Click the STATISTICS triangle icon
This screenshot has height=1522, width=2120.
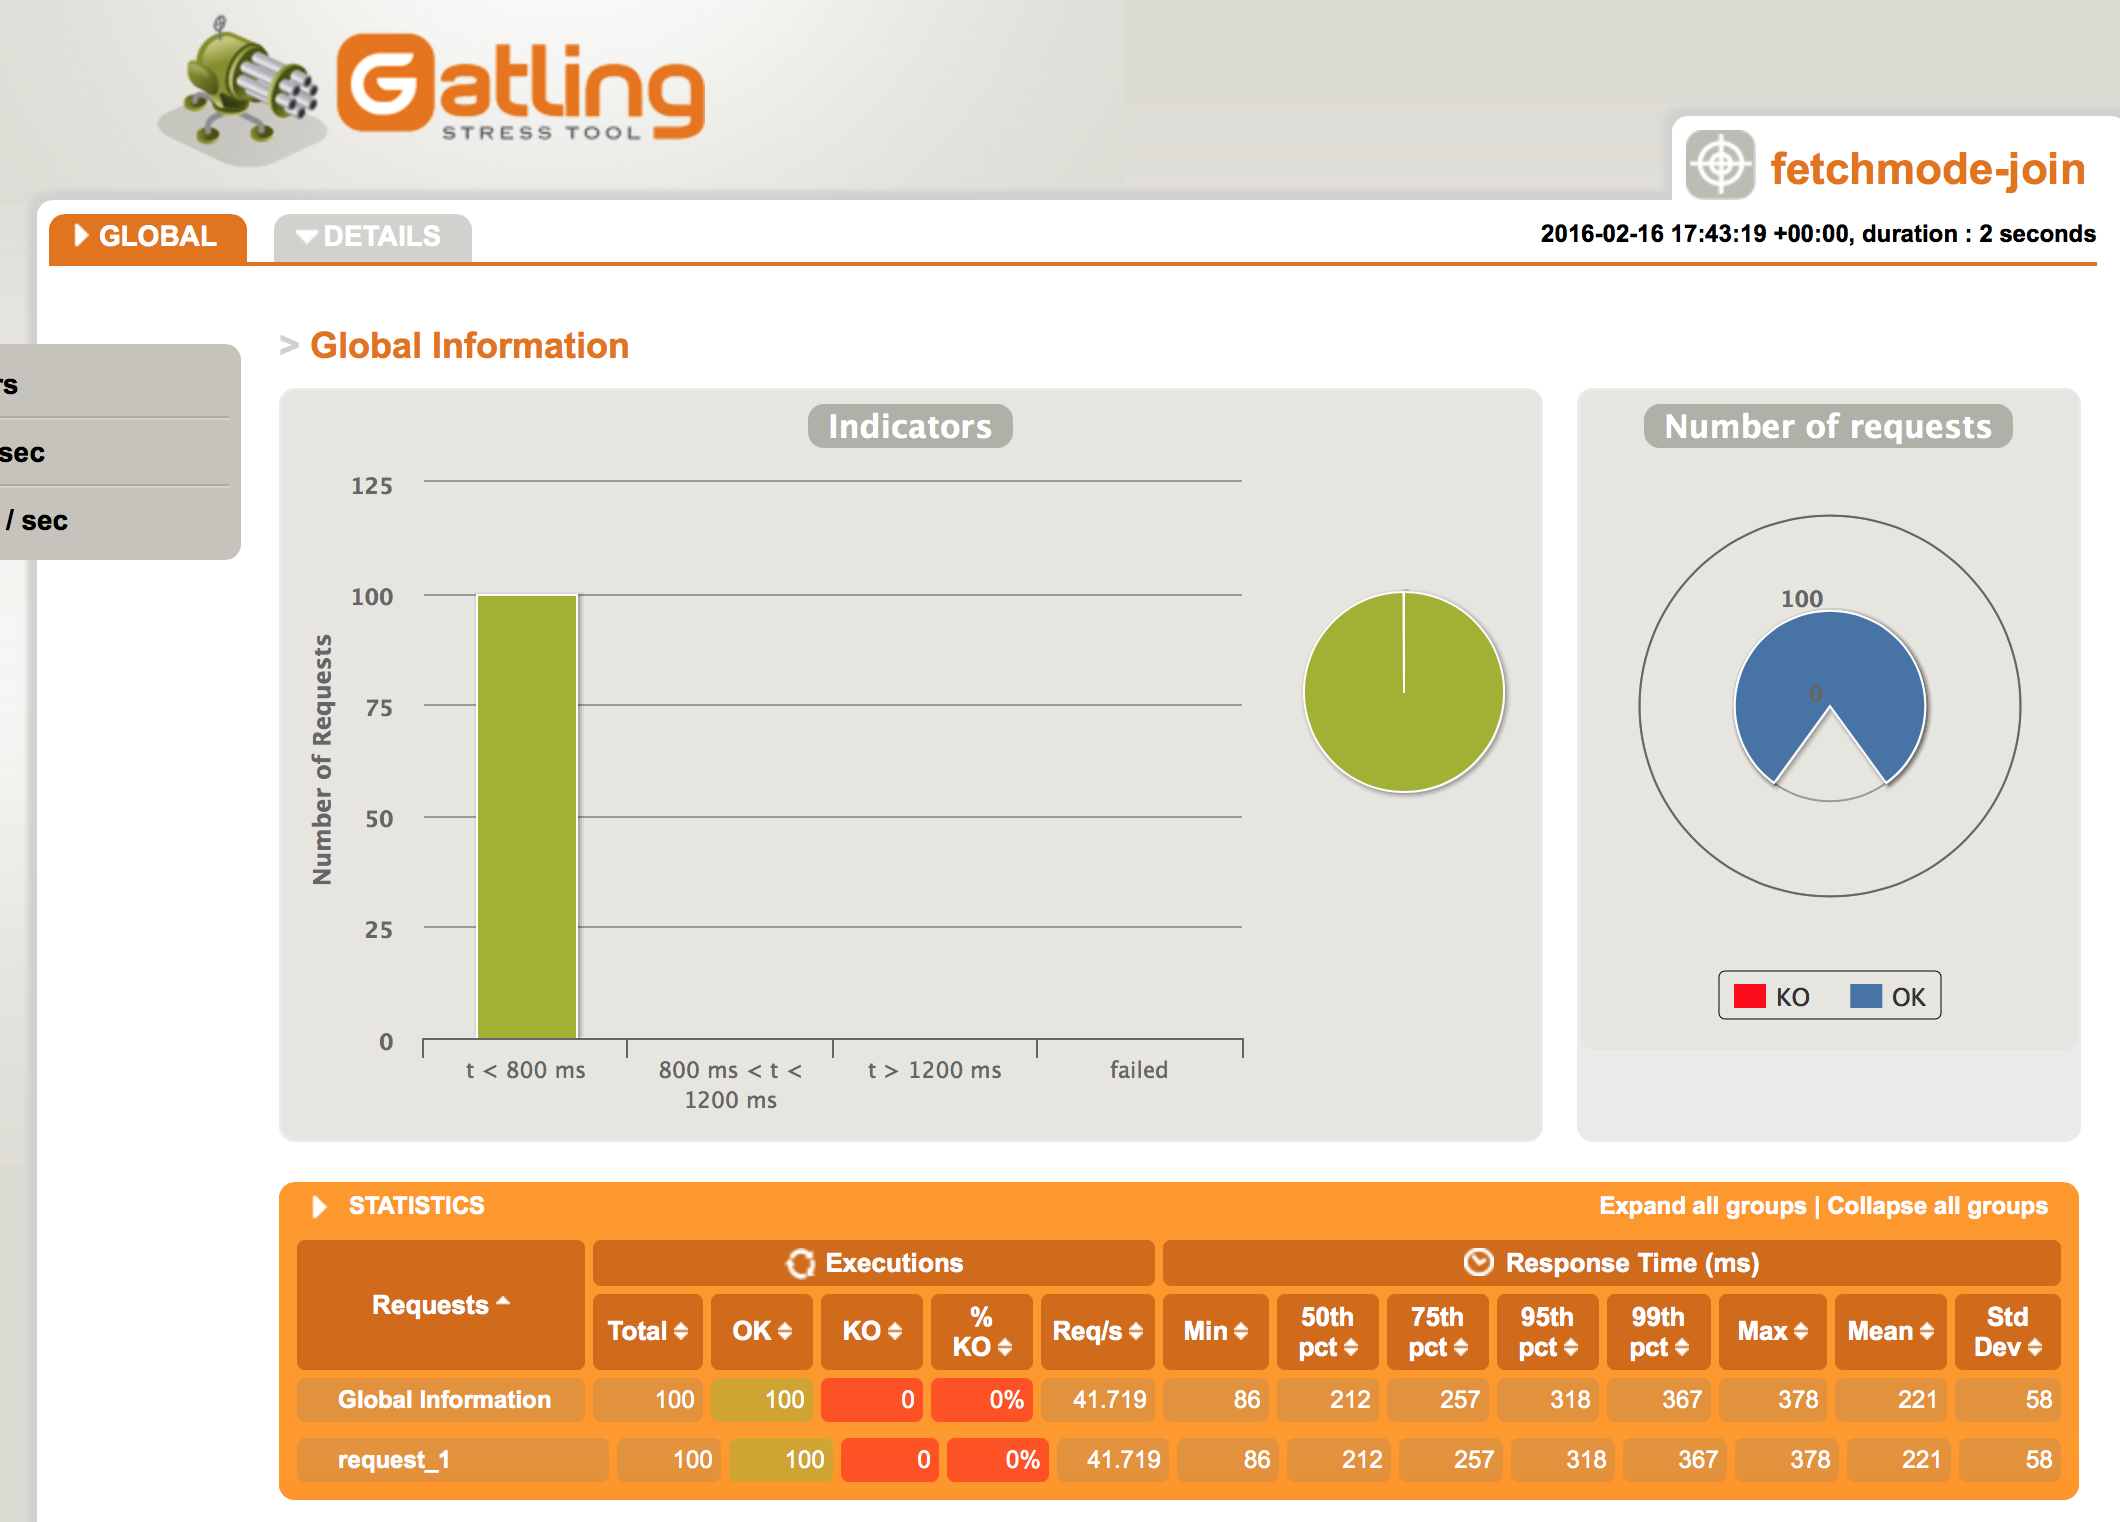point(319,1206)
